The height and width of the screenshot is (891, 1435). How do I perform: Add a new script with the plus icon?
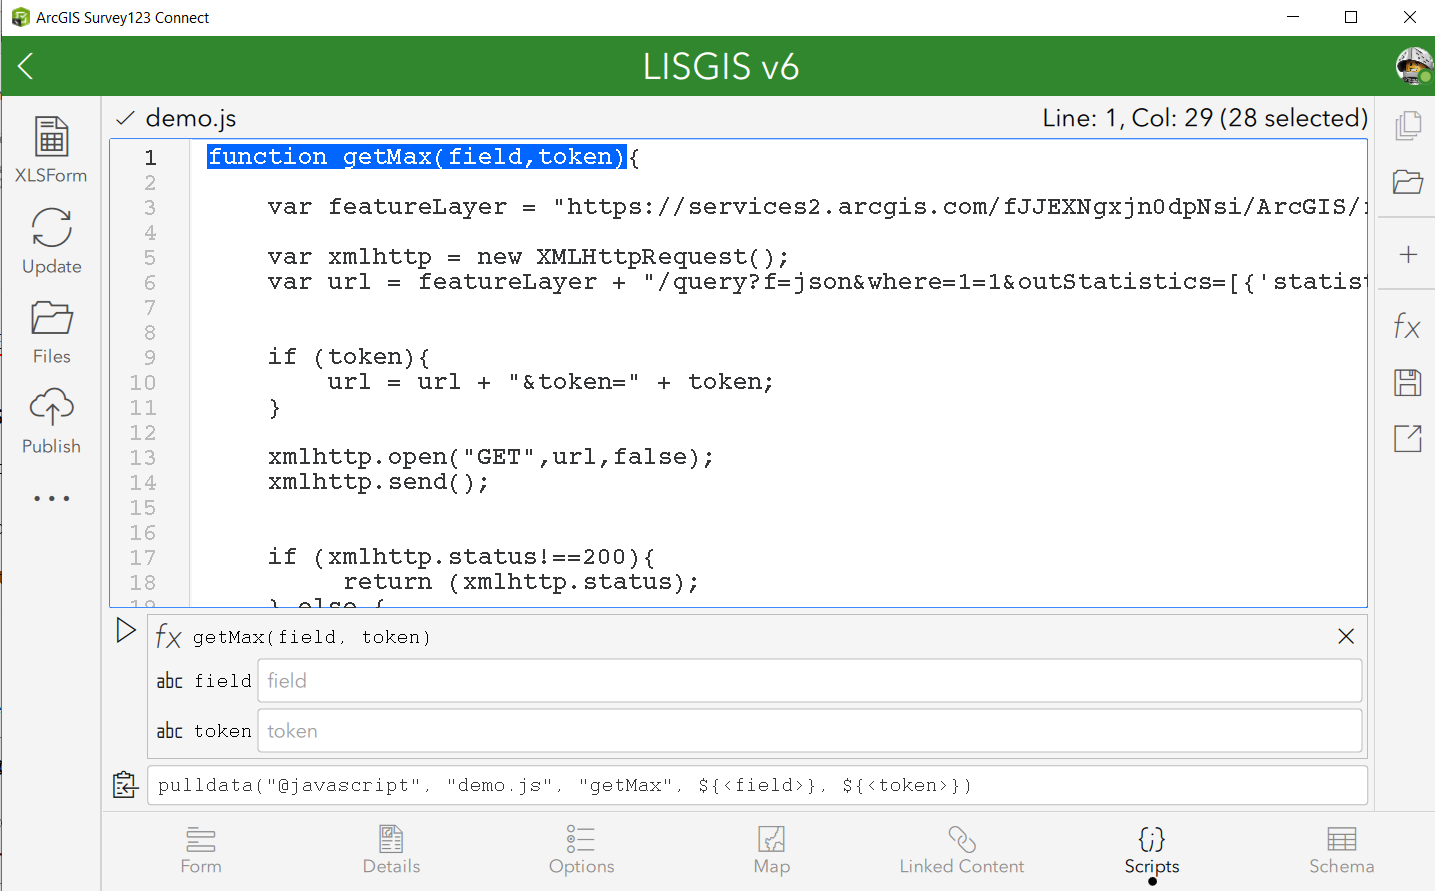pyautogui.click(x=1408, y=254)
